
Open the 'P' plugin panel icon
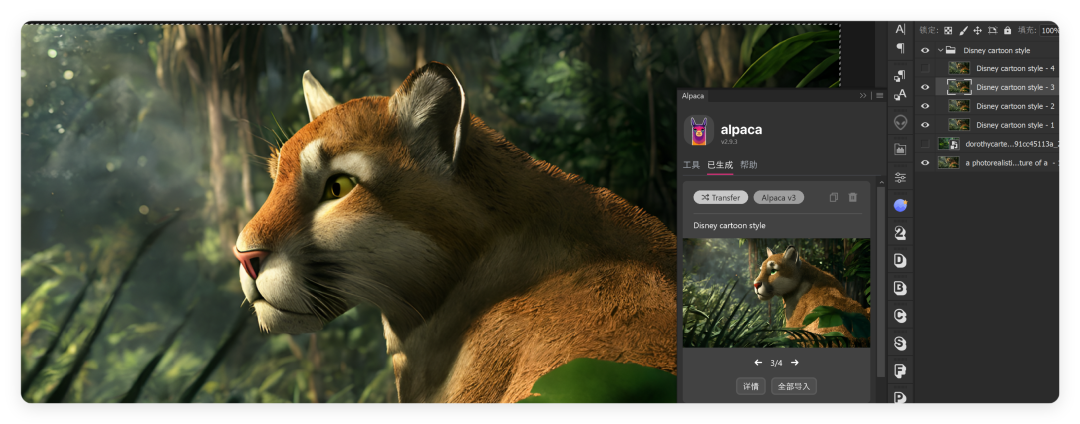pos(900,397)
